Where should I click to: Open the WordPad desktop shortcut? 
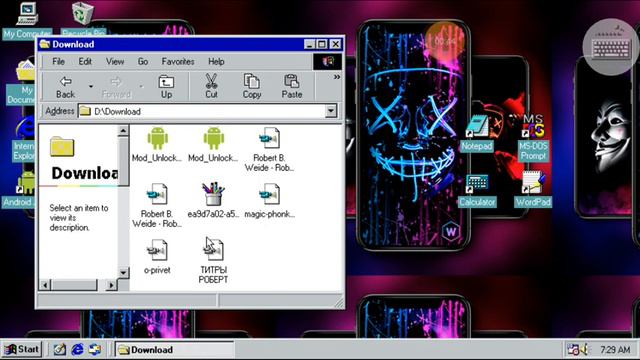pos(533,189)
